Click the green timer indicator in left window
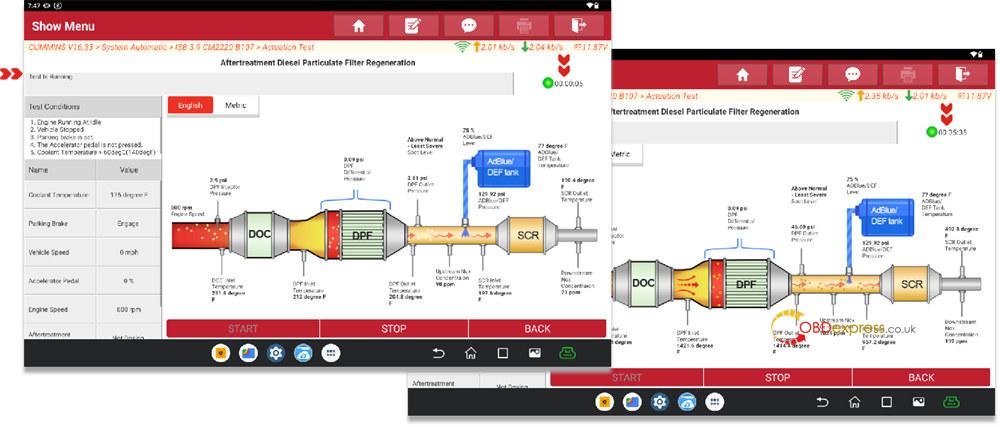This screenshot has height=427, width=1000. click(547, 83)
